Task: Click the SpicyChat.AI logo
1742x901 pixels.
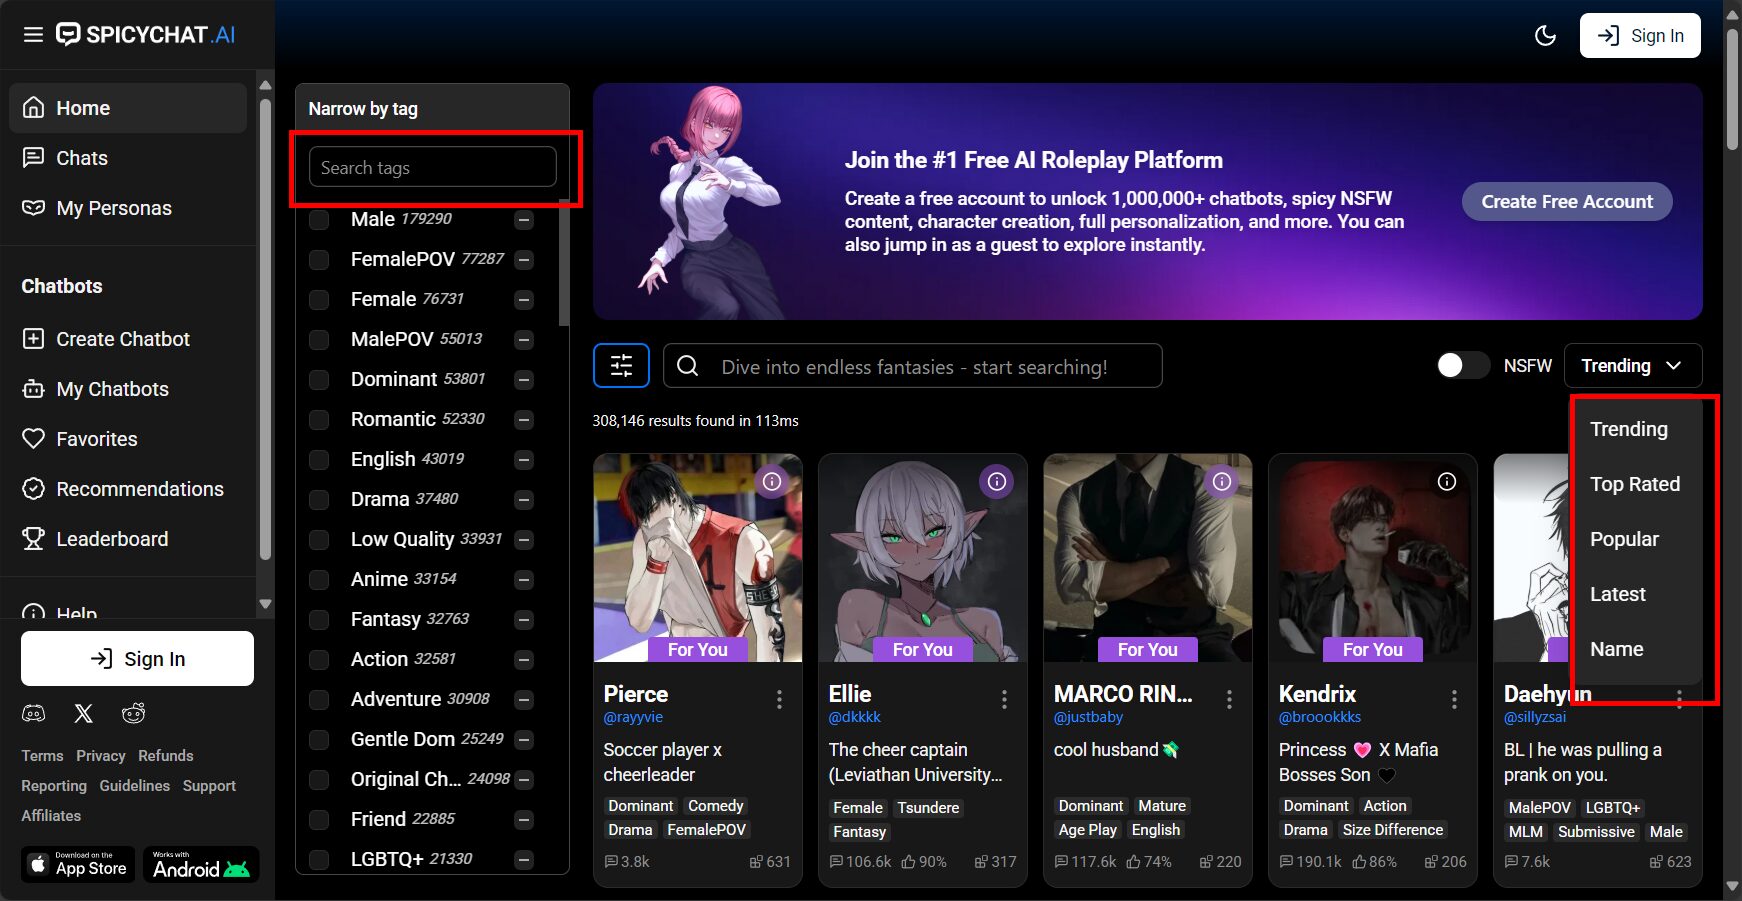Action: pos(146,35)
